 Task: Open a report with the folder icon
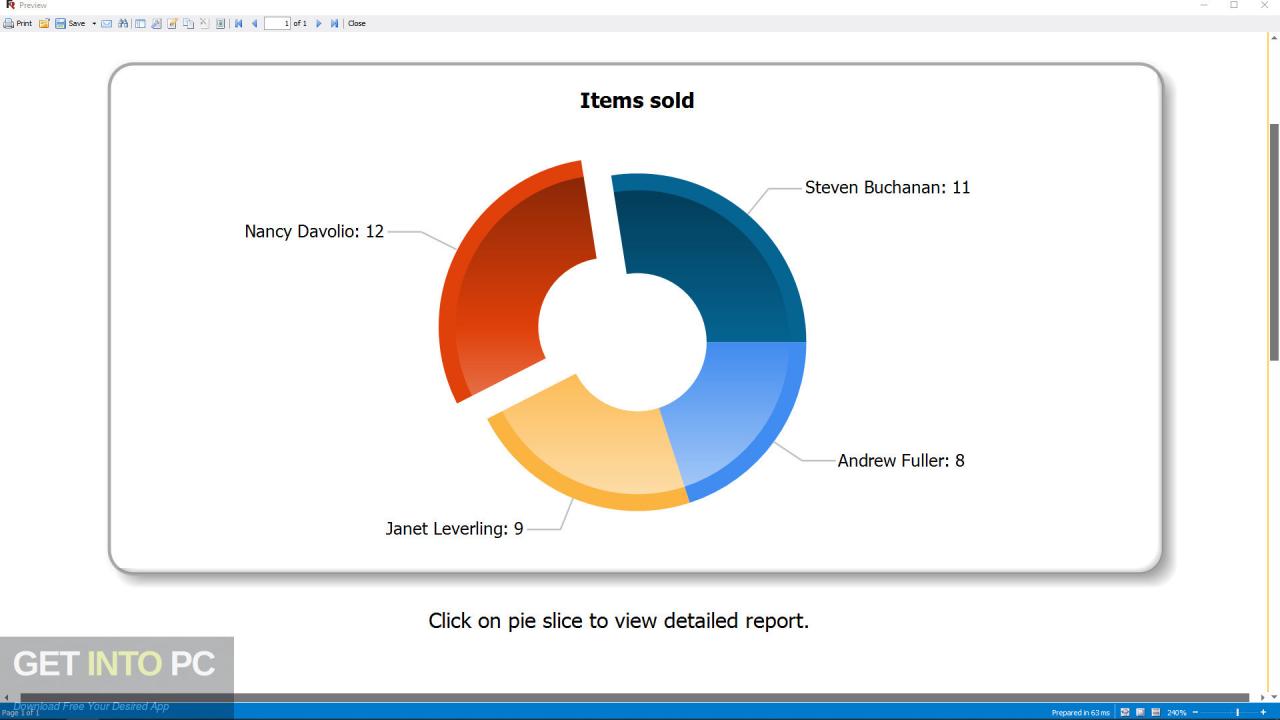pos(44,23)
